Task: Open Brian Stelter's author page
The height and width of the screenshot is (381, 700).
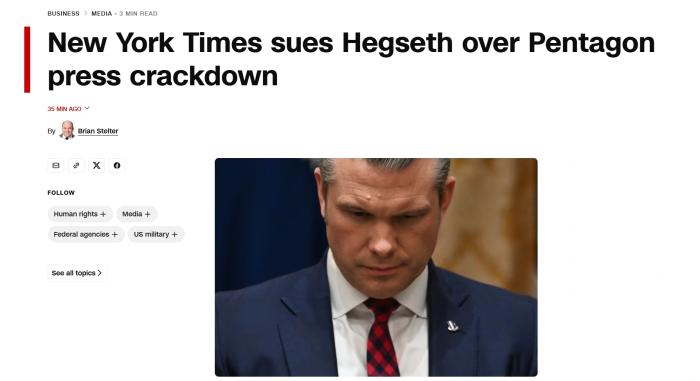Action: click(x=98, y=131)
